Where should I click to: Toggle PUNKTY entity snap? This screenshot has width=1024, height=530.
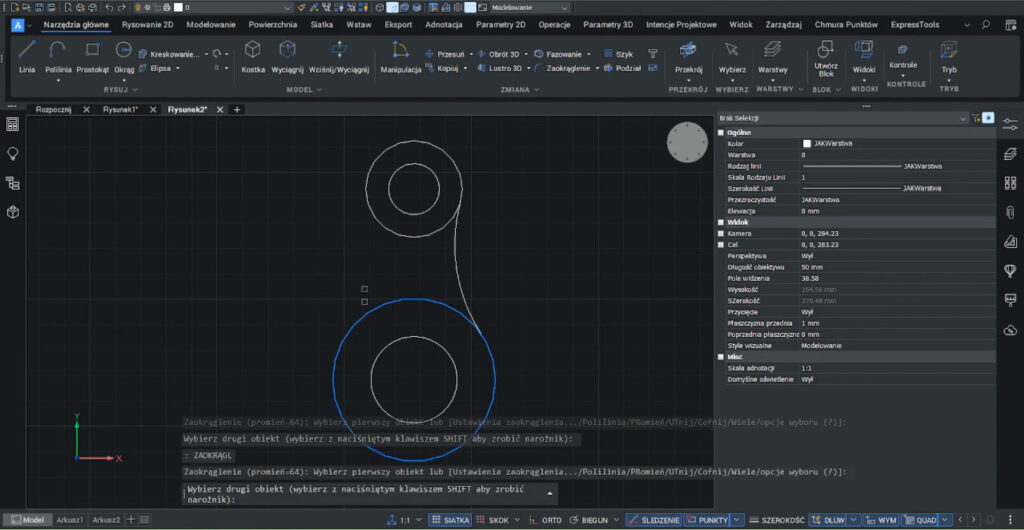707,520
